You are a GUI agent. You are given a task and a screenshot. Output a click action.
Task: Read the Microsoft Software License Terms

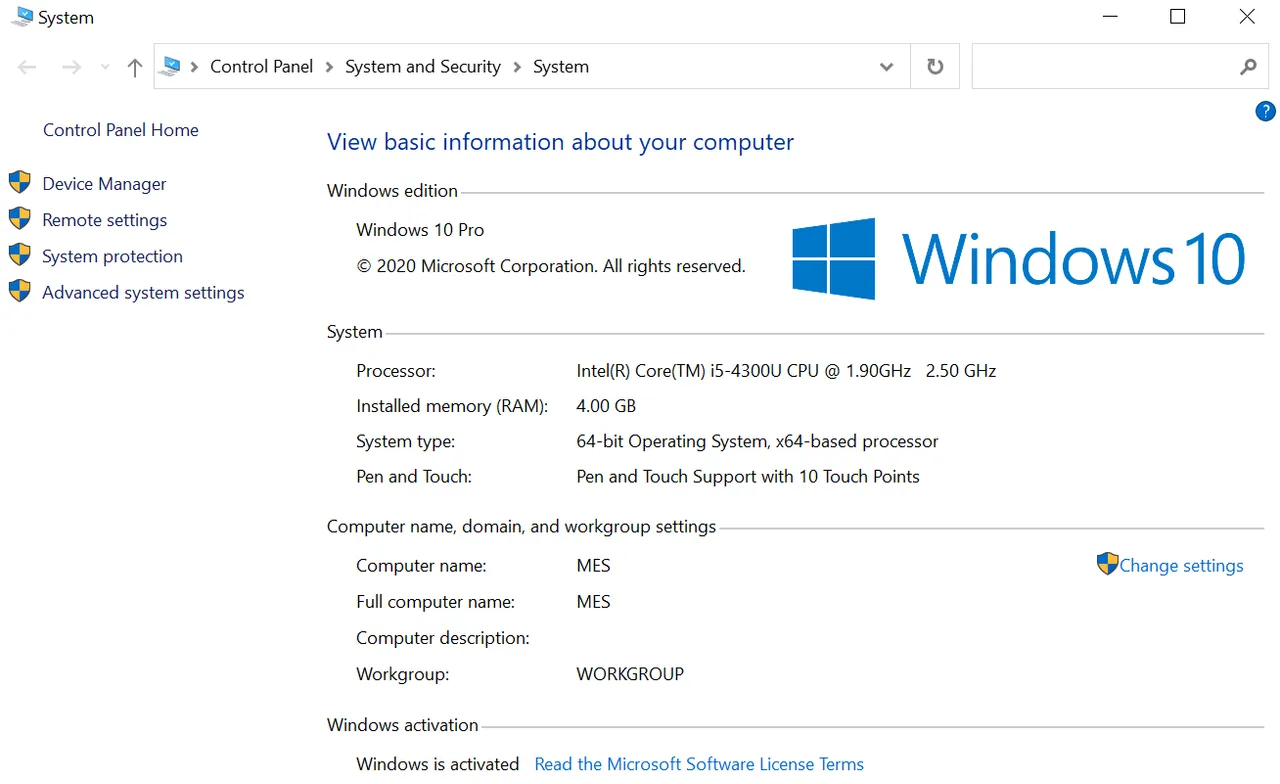(699, 764)
